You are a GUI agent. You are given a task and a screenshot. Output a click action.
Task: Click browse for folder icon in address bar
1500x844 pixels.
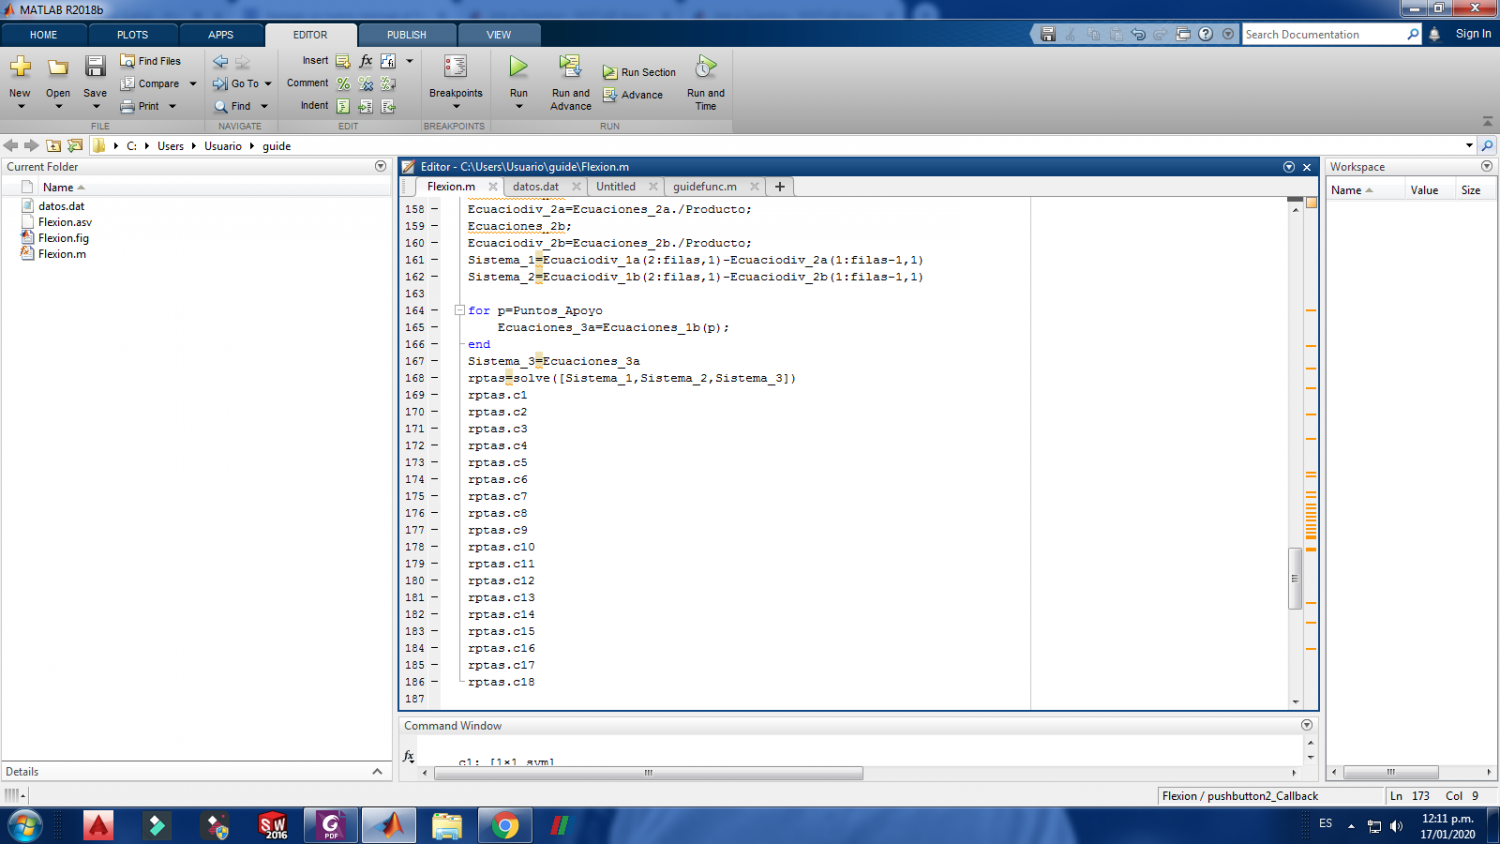(75, 146)
